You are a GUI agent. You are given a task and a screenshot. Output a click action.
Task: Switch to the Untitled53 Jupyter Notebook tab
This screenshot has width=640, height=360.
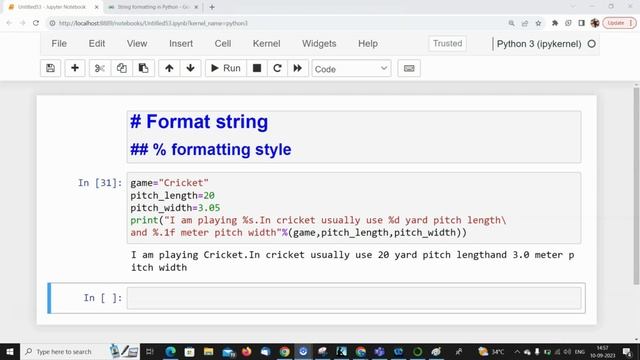[x=52, y=7]
